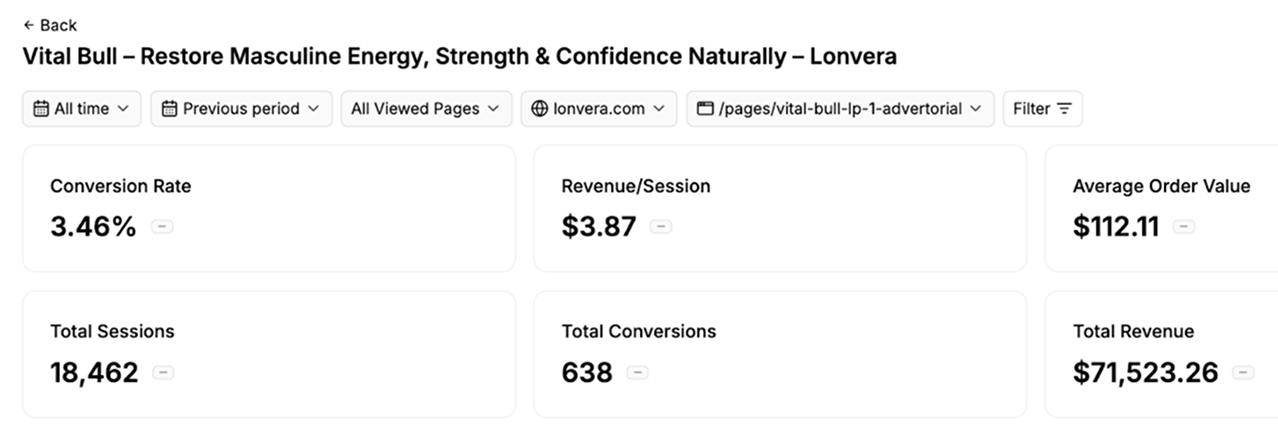The image size is (1278, 437).
Task: Expand the lonvera.com domain dropdown
Action: [599, 109]
